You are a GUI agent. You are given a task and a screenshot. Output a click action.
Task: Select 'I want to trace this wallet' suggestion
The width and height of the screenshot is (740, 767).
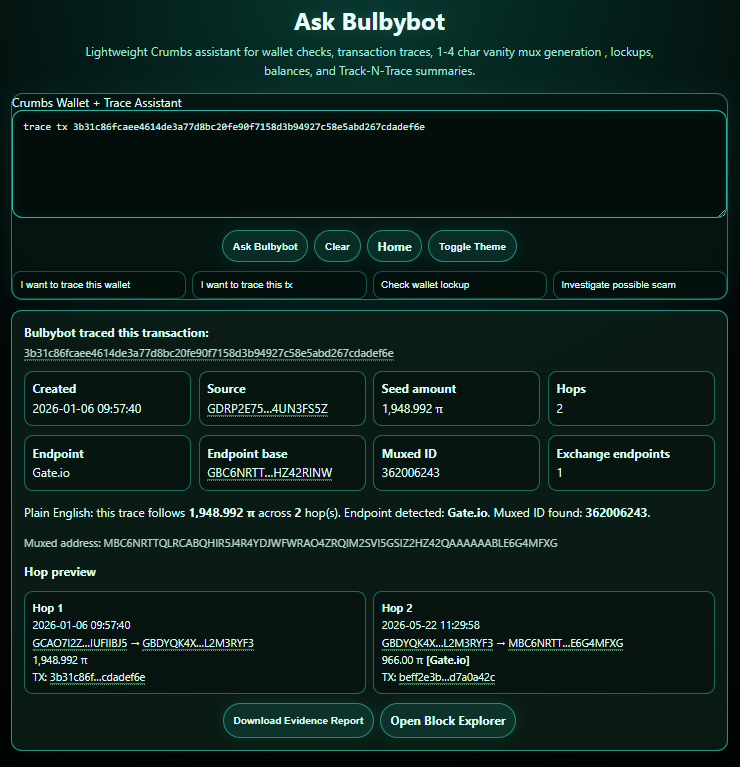click(99, 285)
